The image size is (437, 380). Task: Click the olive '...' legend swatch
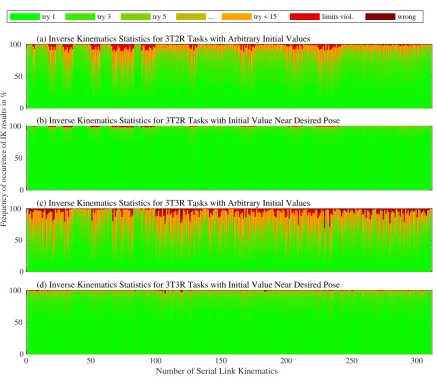191,16
